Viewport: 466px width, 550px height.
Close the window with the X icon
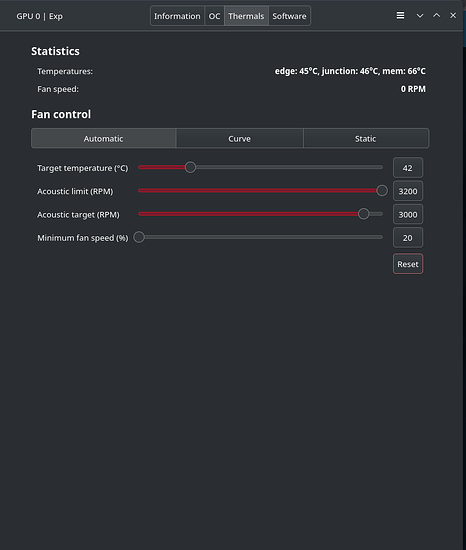coord(453,15)
